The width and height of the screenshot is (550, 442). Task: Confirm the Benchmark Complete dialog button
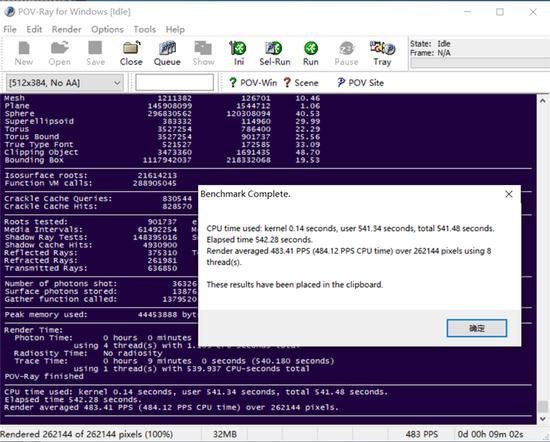[477, 328]
